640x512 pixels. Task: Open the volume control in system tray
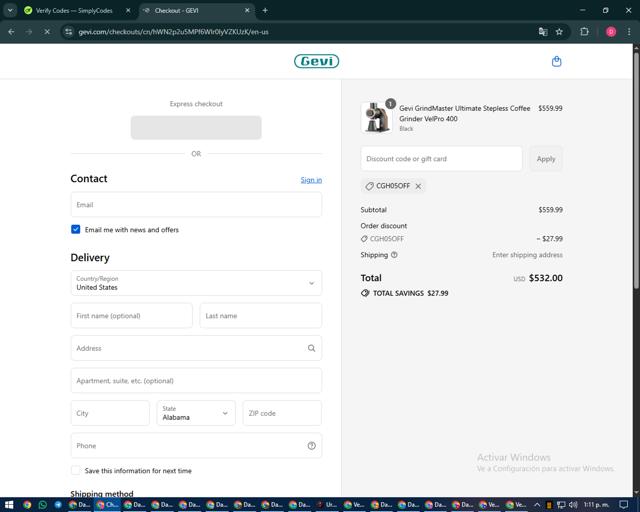(573, 505)
